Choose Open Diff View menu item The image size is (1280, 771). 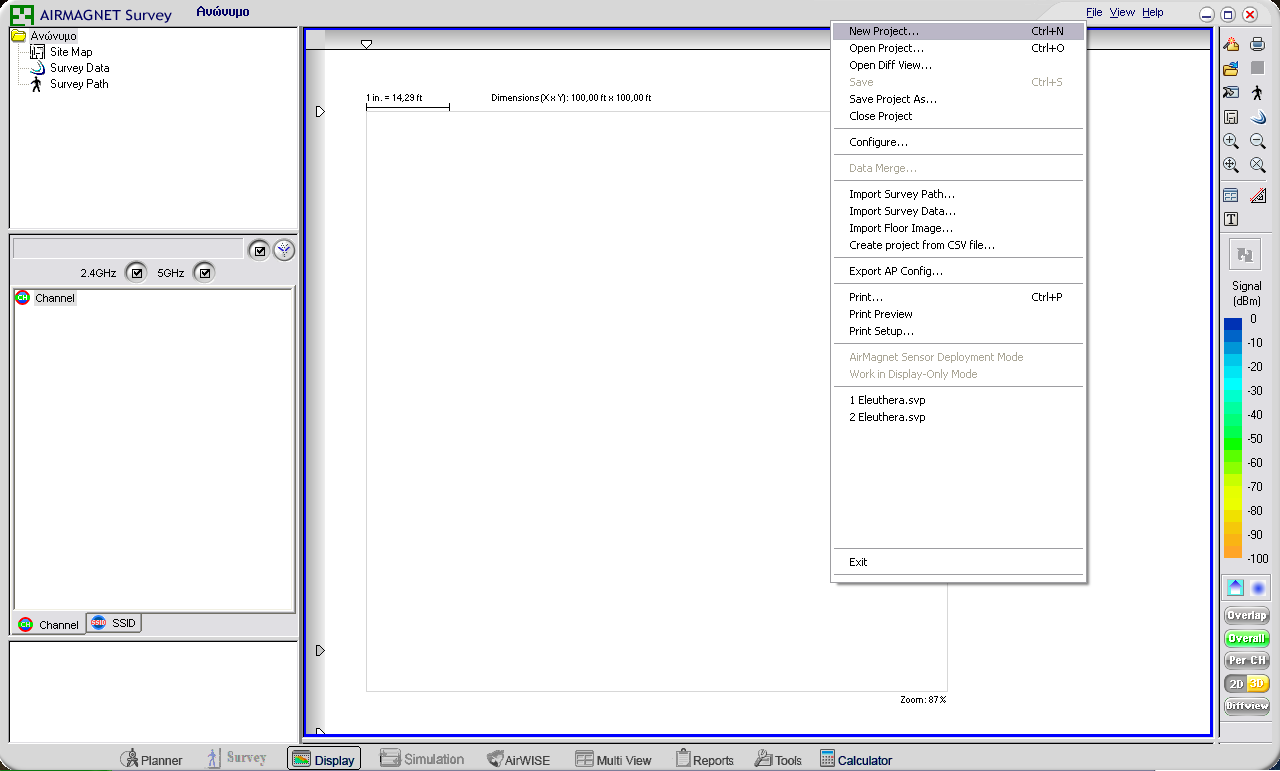(x=958, y=65)
